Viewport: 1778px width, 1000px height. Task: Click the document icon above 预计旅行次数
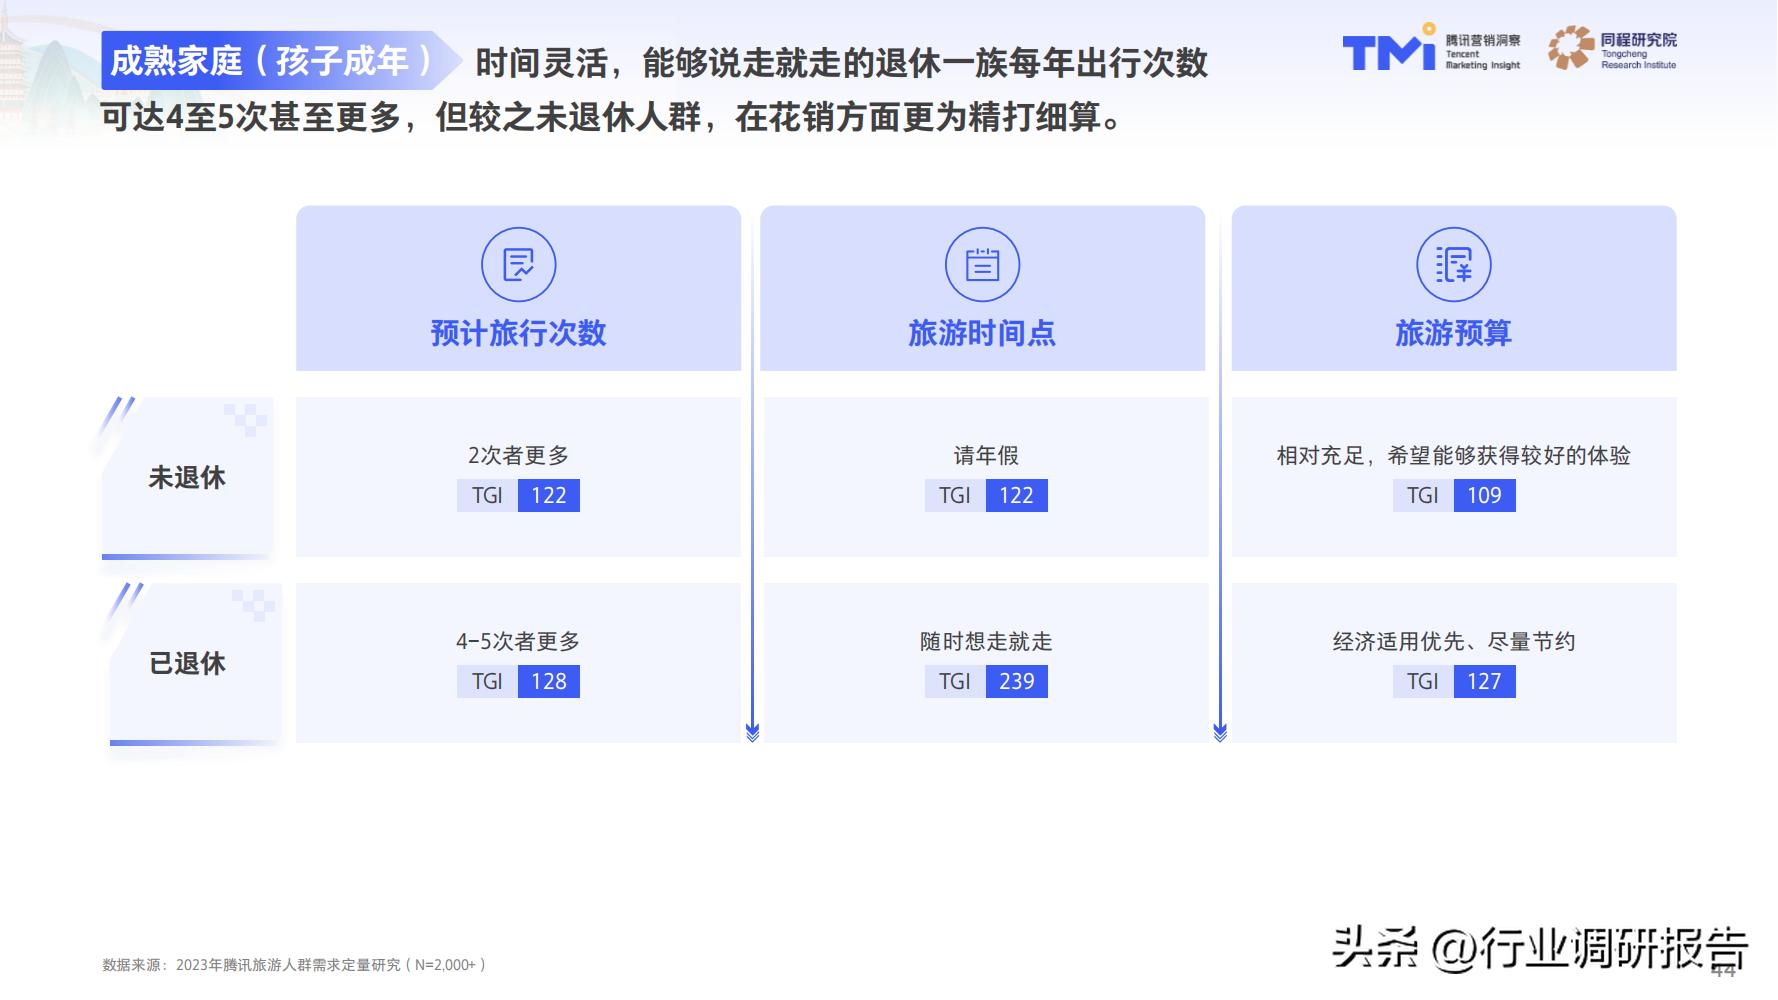(518, 263)
